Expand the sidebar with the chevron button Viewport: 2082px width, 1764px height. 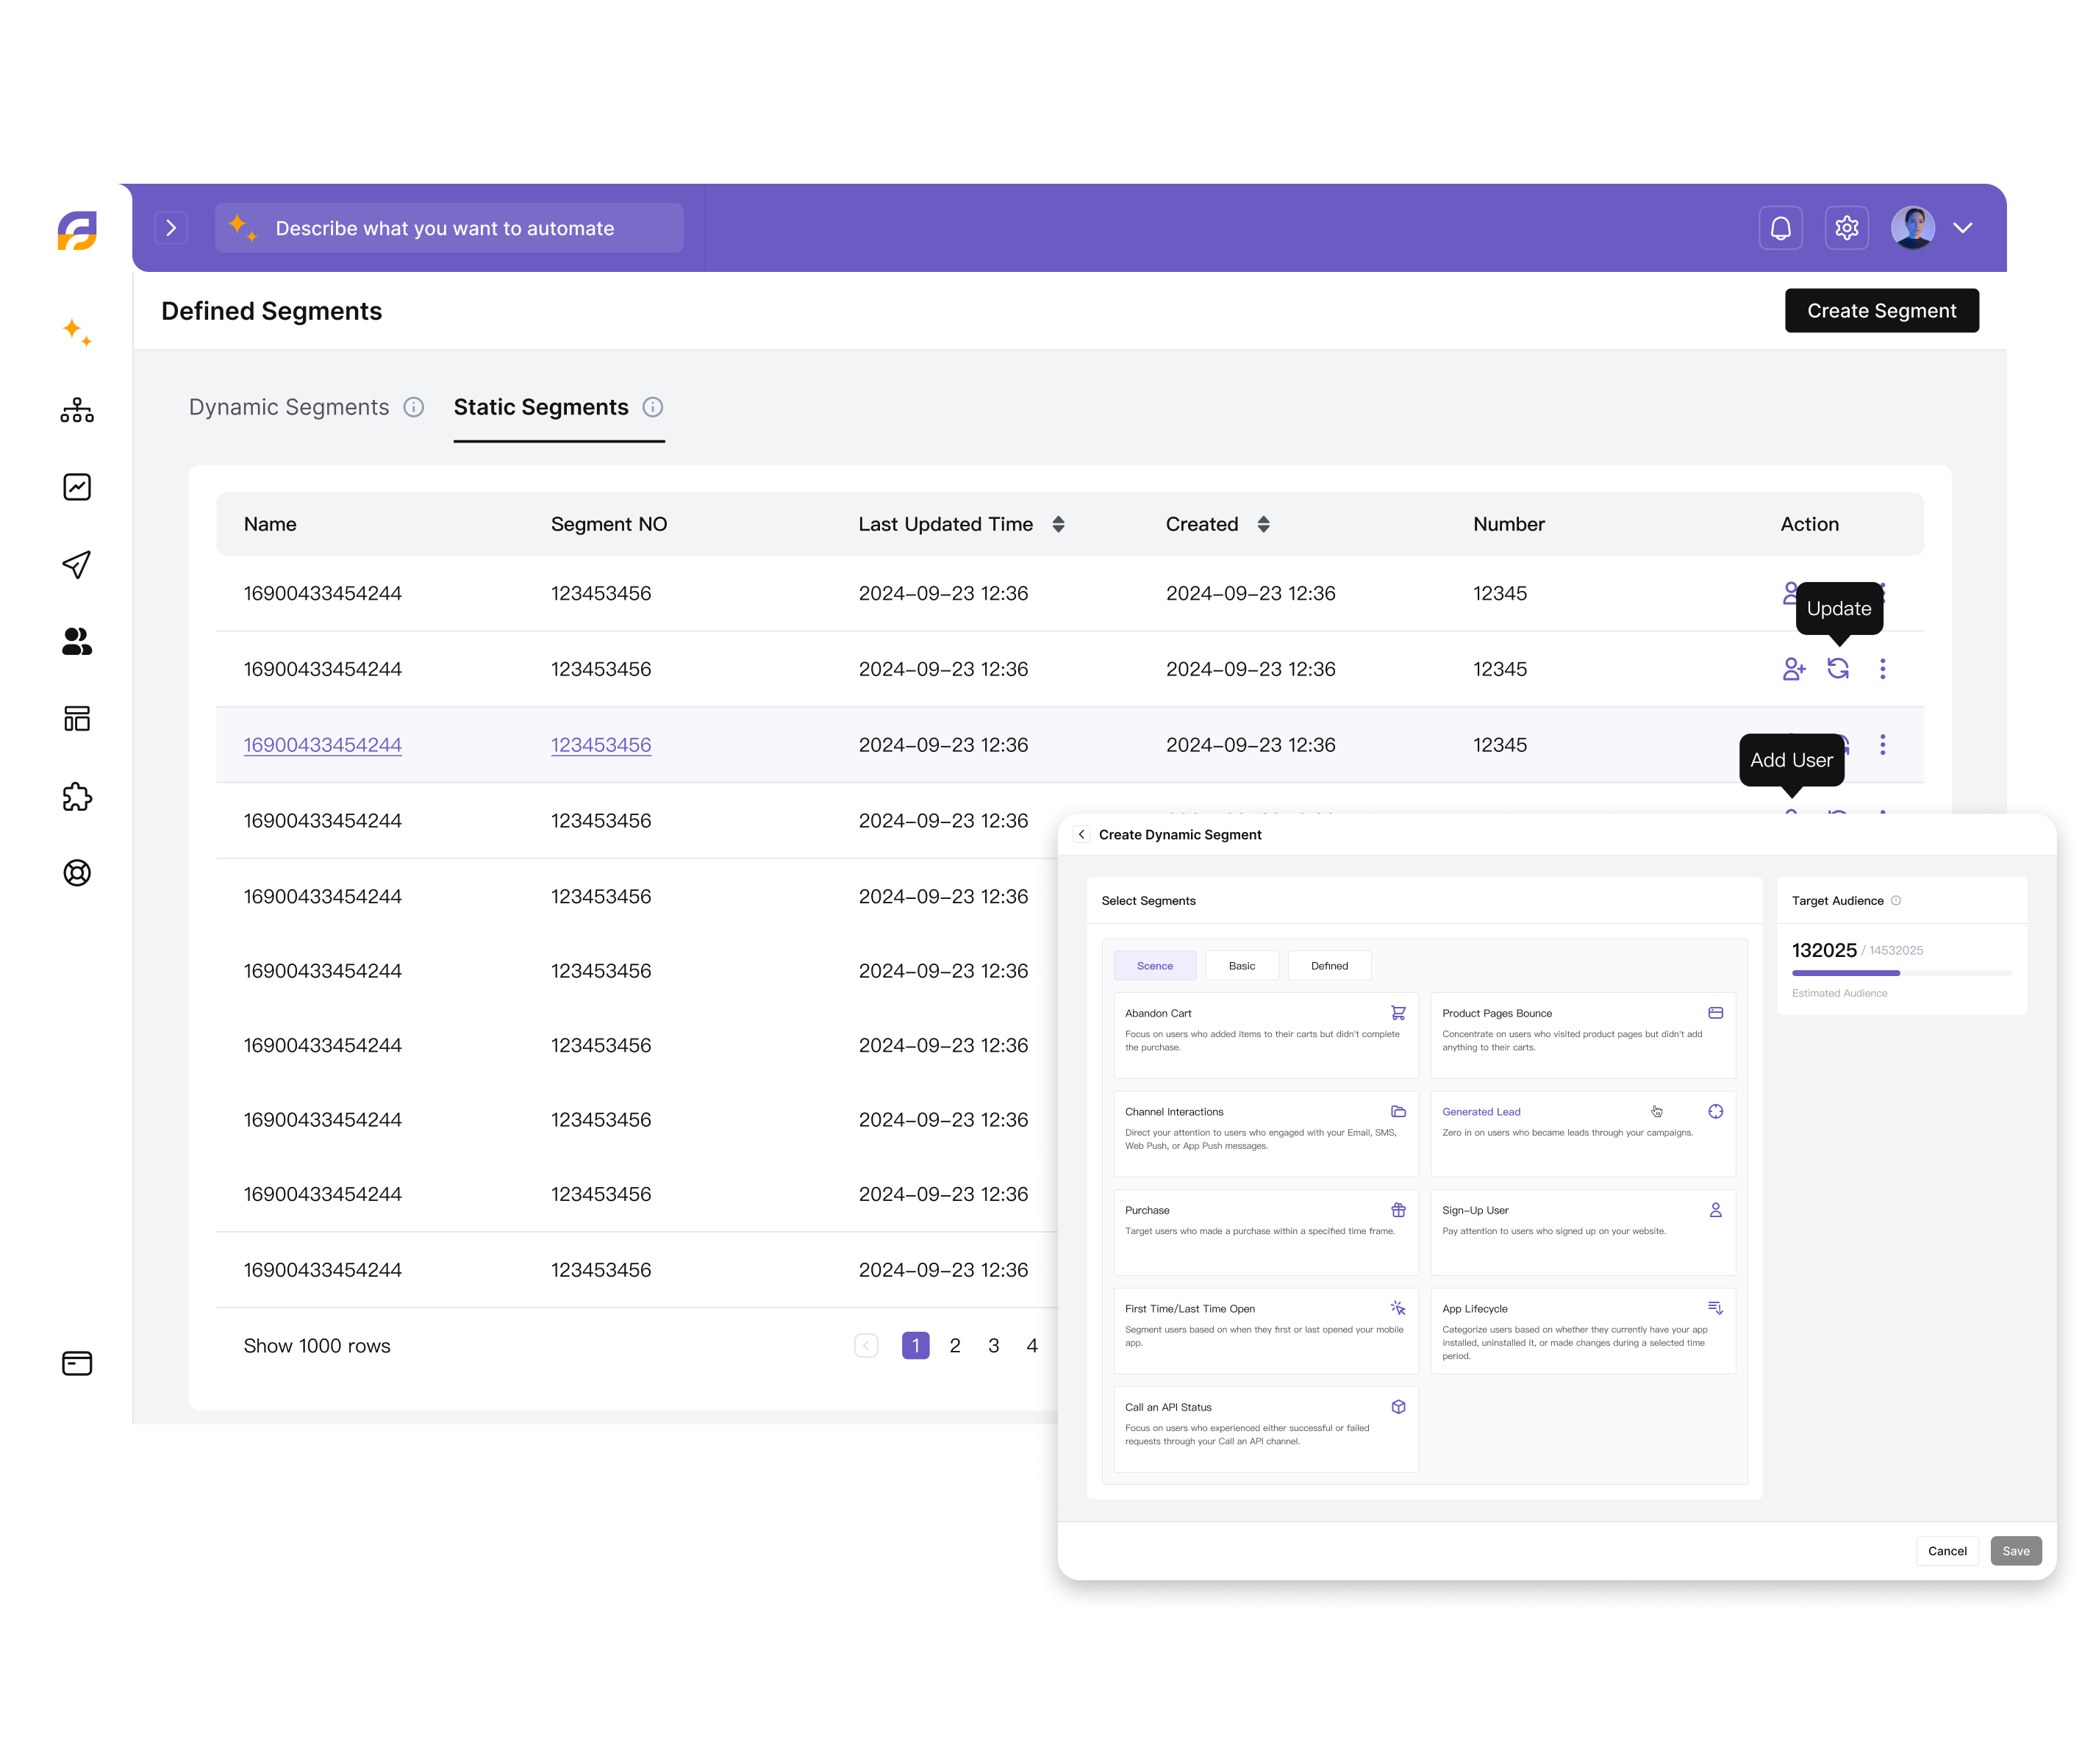(171, 228)
